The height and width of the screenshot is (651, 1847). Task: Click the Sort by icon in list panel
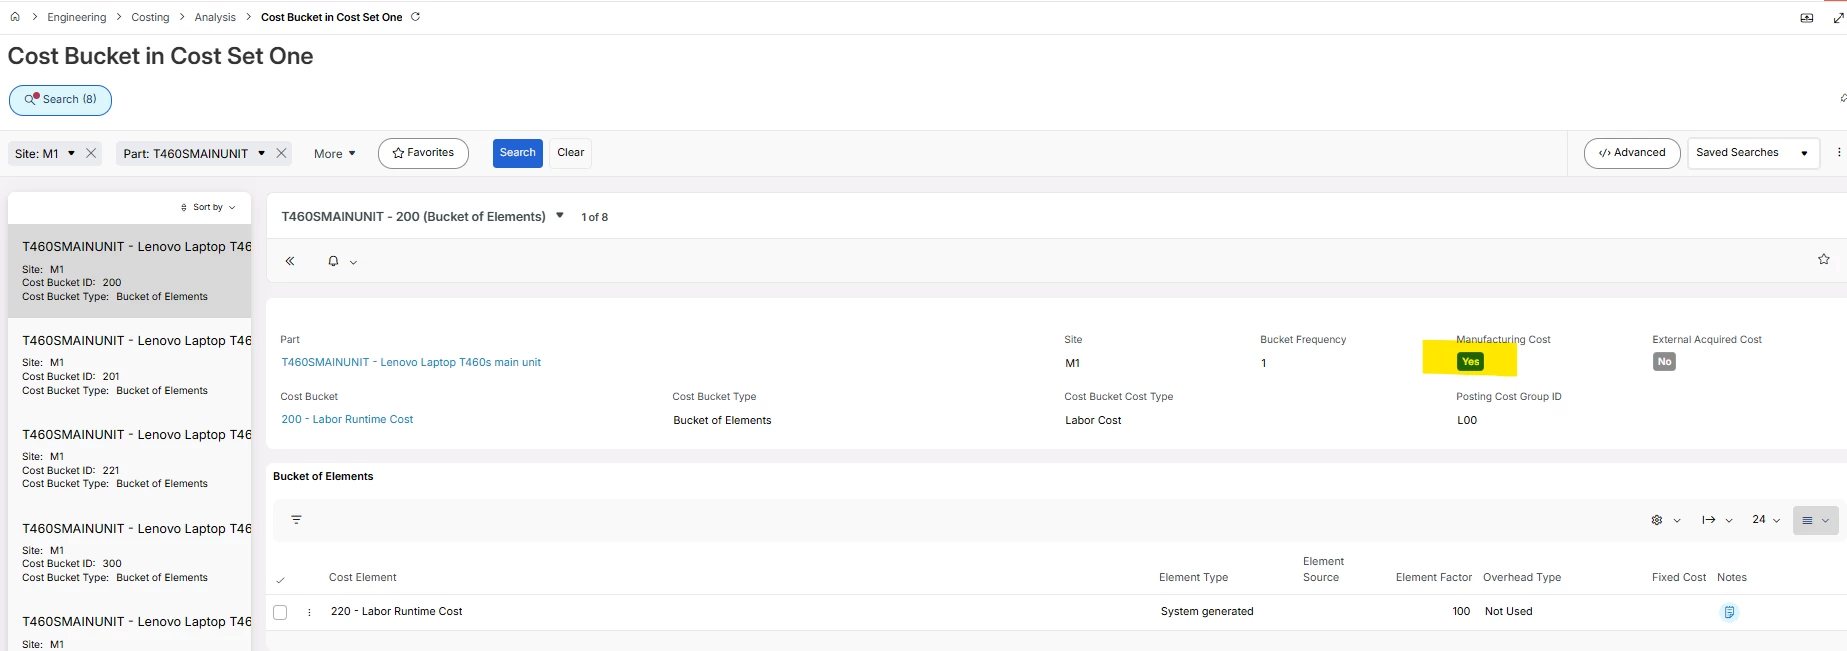184,207
